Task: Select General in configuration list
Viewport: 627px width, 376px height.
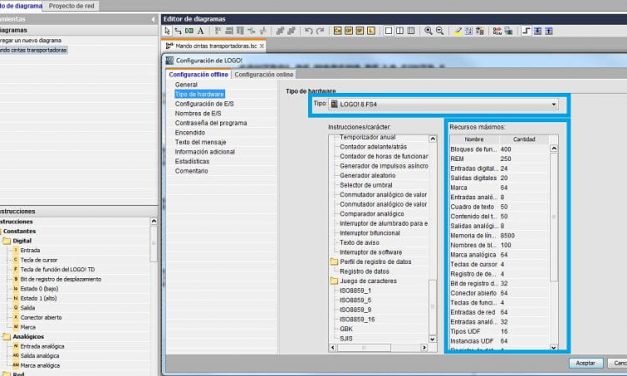Action: pos(186,84)
